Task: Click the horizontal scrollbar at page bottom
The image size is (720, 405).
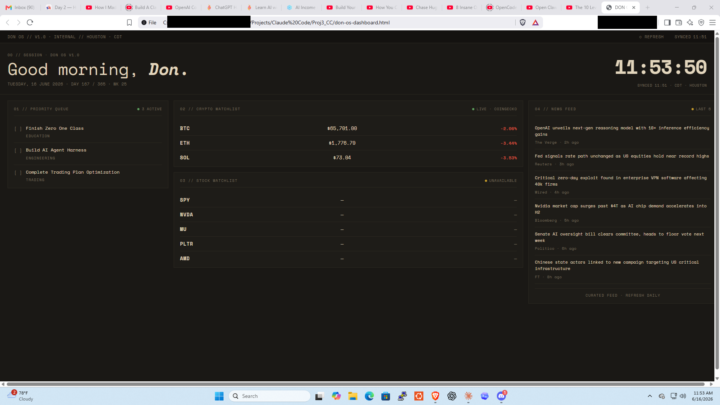Action: (x=355, y=384)
